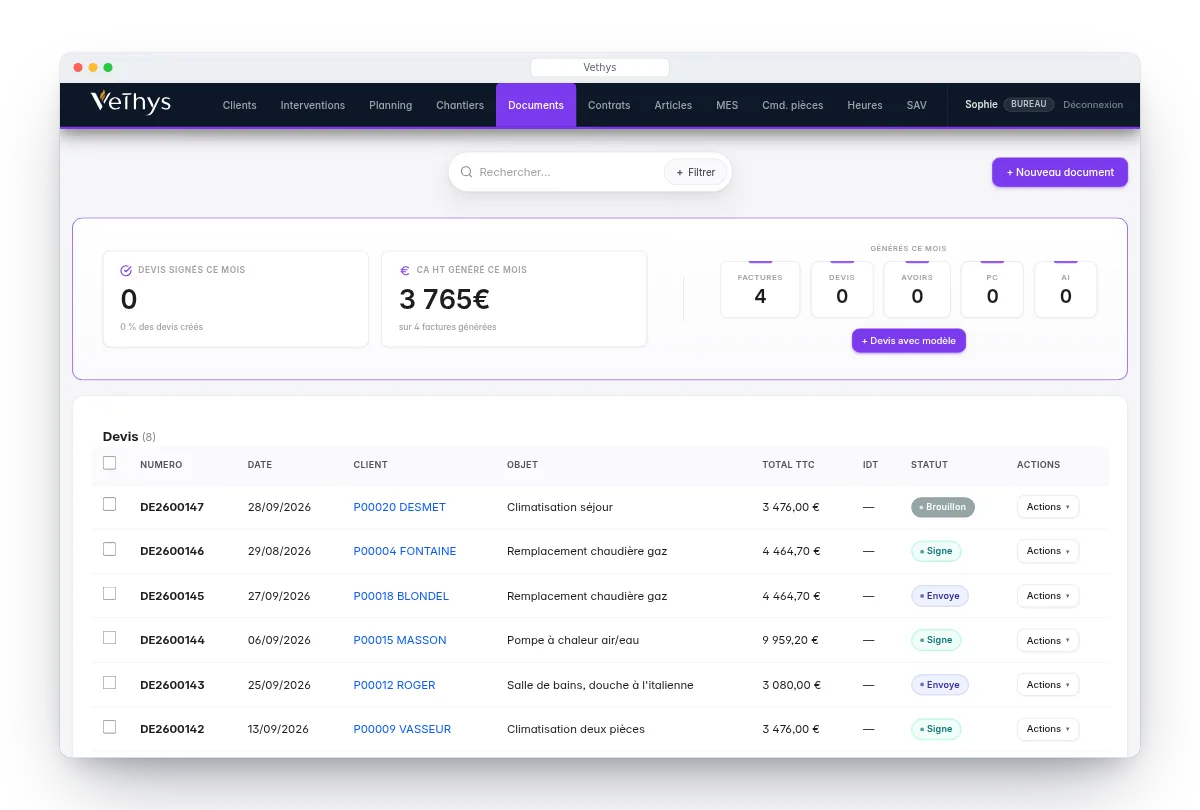This screenshot has height=810, width=1200.
Task: Click the Brouillon status badge
Action: pos(943,507)
